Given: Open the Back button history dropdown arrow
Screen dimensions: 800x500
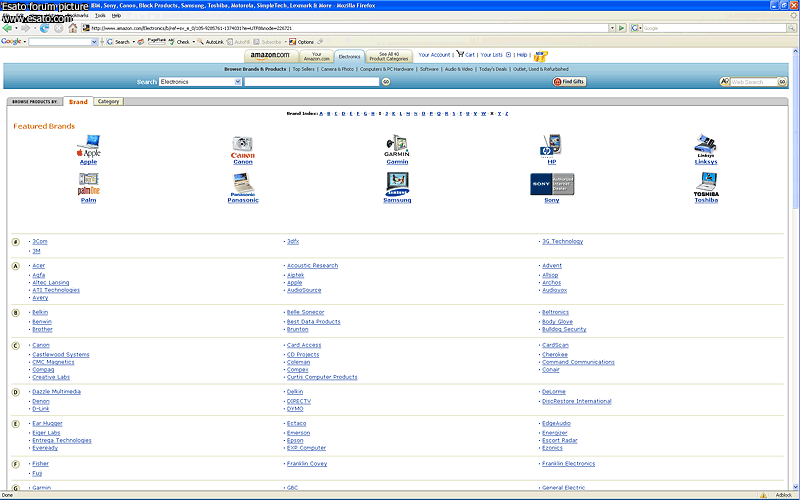Looking at the screenshot, I should 16,28.
